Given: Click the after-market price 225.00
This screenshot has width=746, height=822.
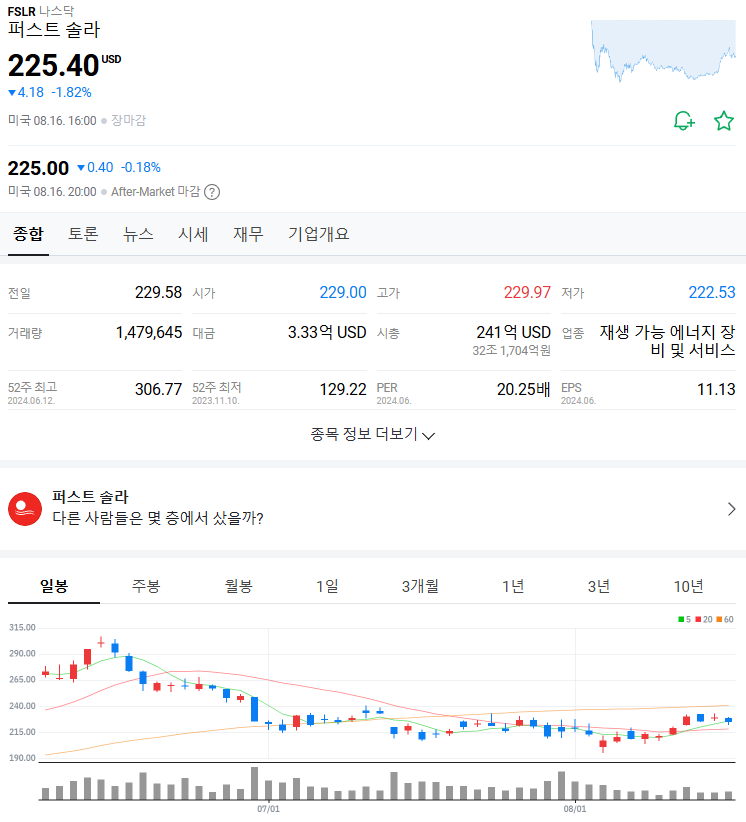Looking at the screenshot, I should 38,168.
